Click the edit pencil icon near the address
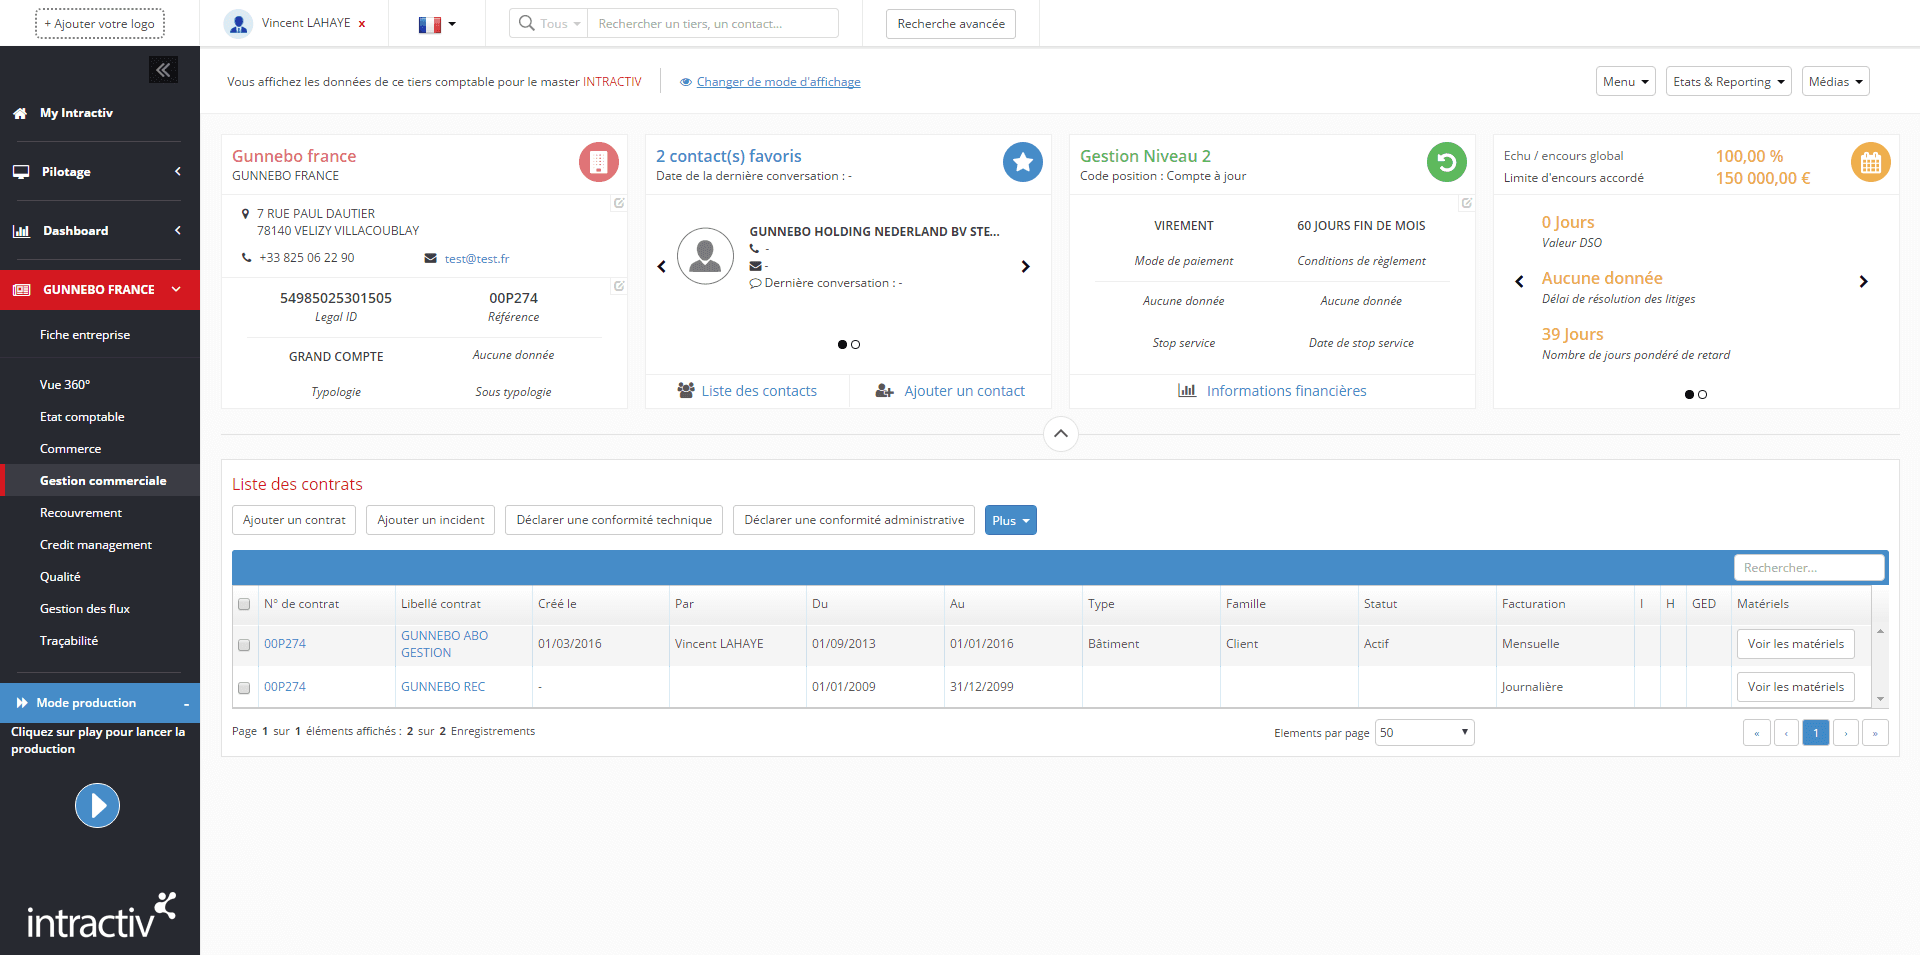The height and width of the screenshot is (955, 1920). [619, 203]
